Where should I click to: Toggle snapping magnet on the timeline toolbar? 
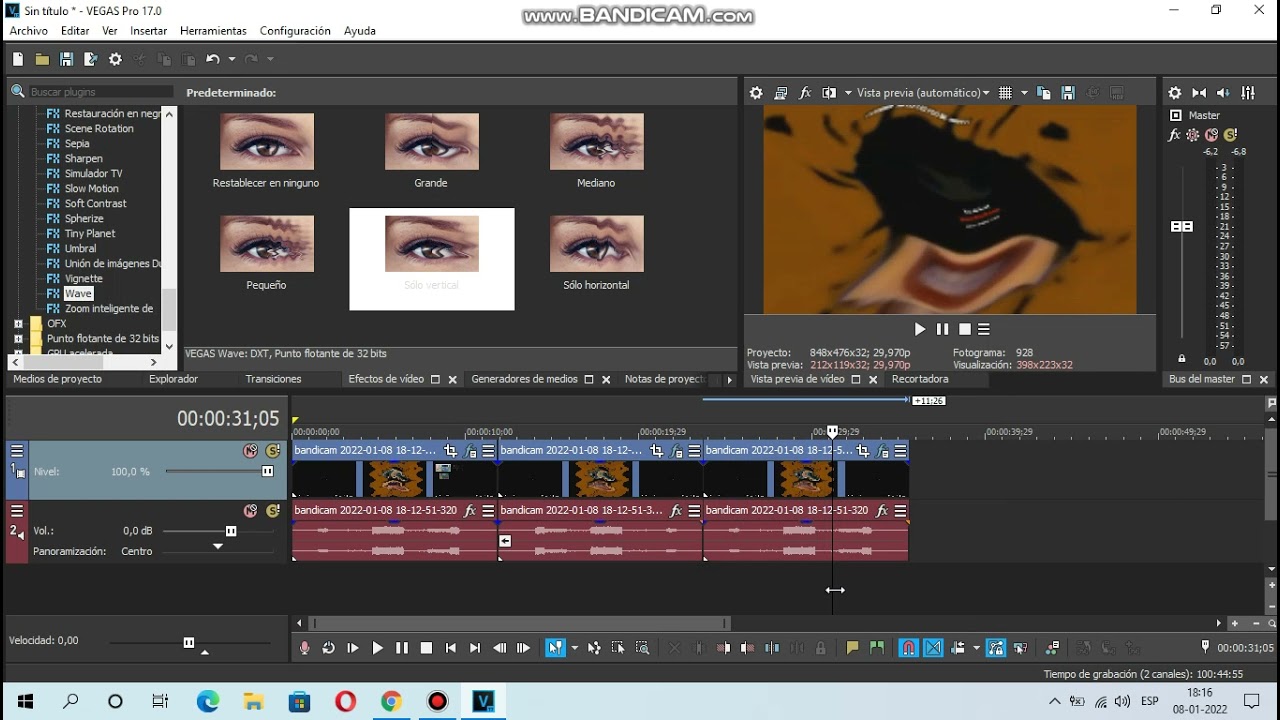pos(908,648)
